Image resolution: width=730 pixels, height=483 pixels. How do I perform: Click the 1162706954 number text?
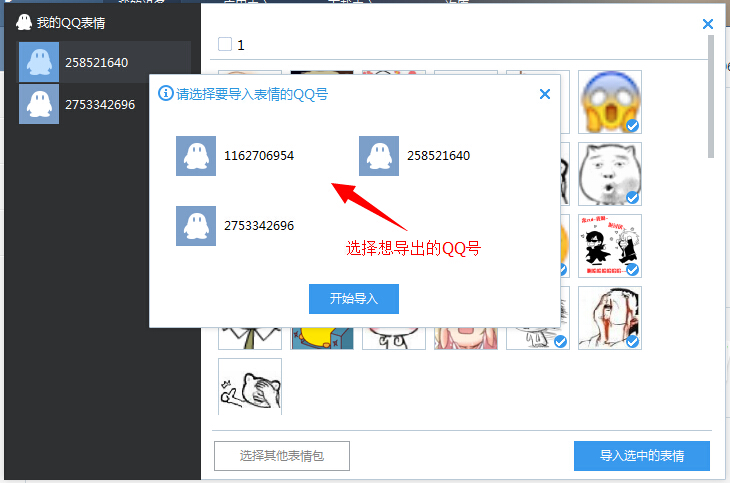[x=259, y=156]
